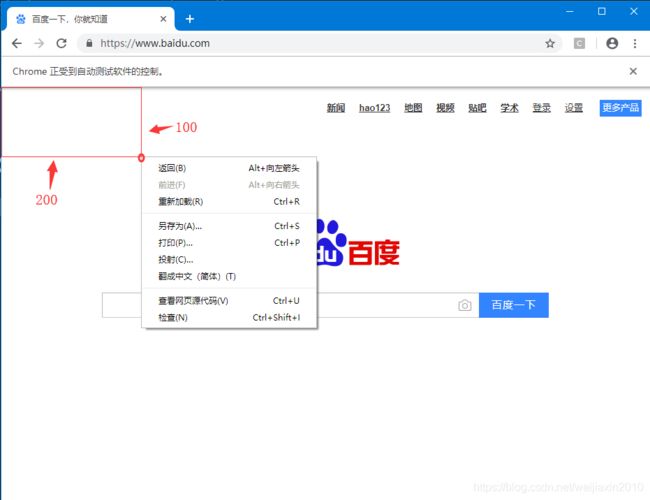Open the 学术 link
This screenshot has width=650, height=500.
coord(509,108)
